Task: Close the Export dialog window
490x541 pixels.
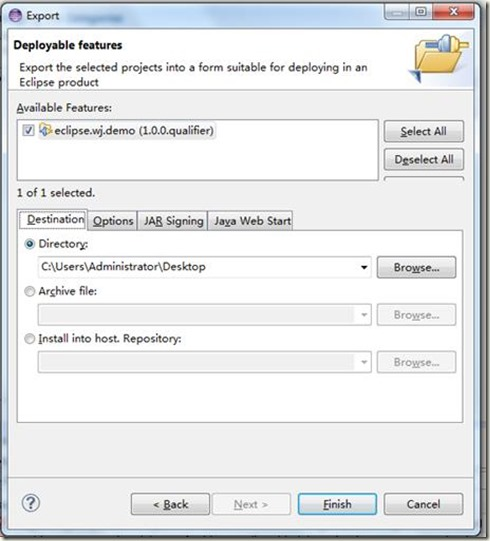Action: pos(453,12)
